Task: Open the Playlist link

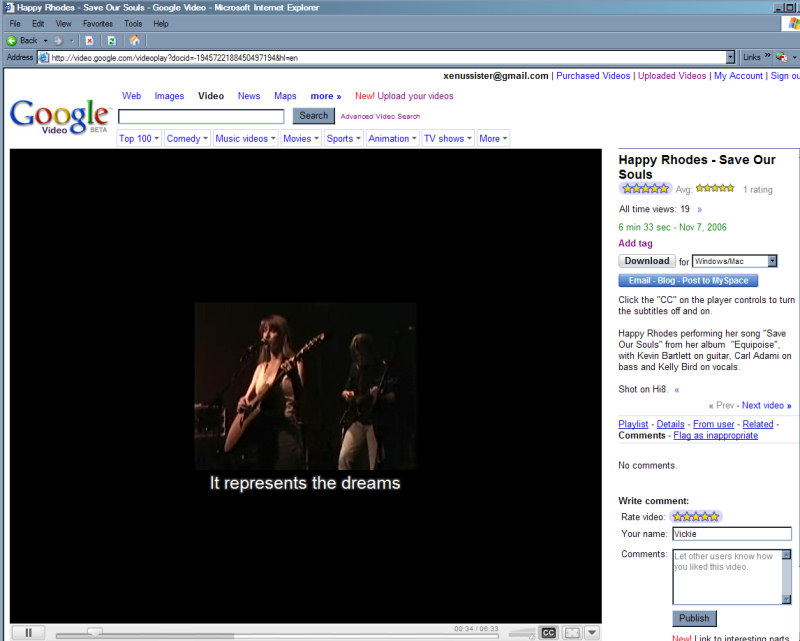Action: (633, 424)
